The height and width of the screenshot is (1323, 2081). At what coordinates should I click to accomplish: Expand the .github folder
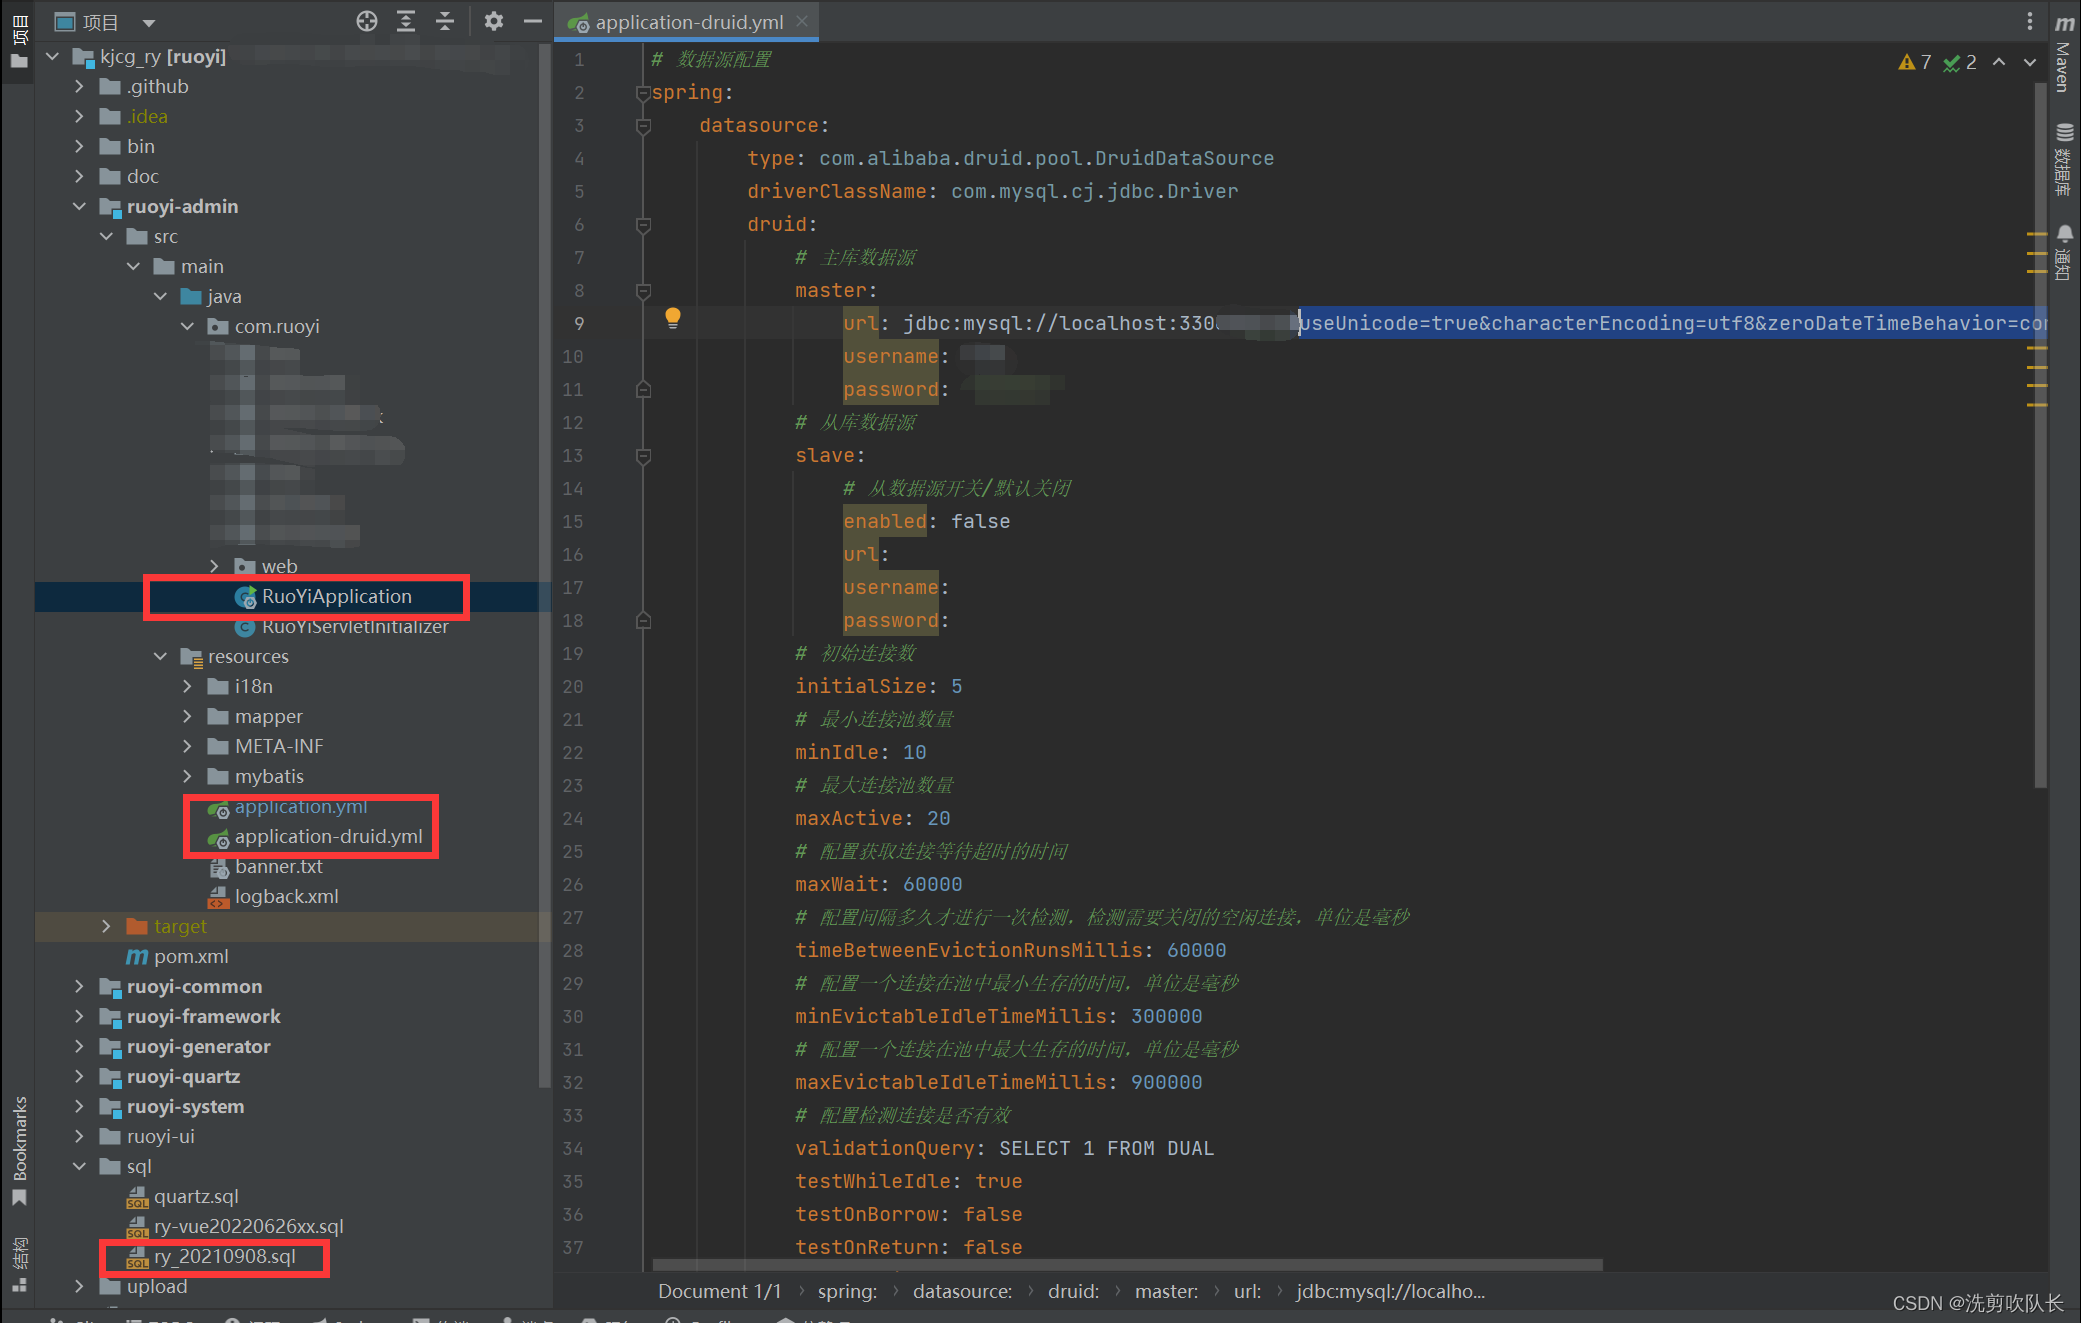(x=80, y=87)
